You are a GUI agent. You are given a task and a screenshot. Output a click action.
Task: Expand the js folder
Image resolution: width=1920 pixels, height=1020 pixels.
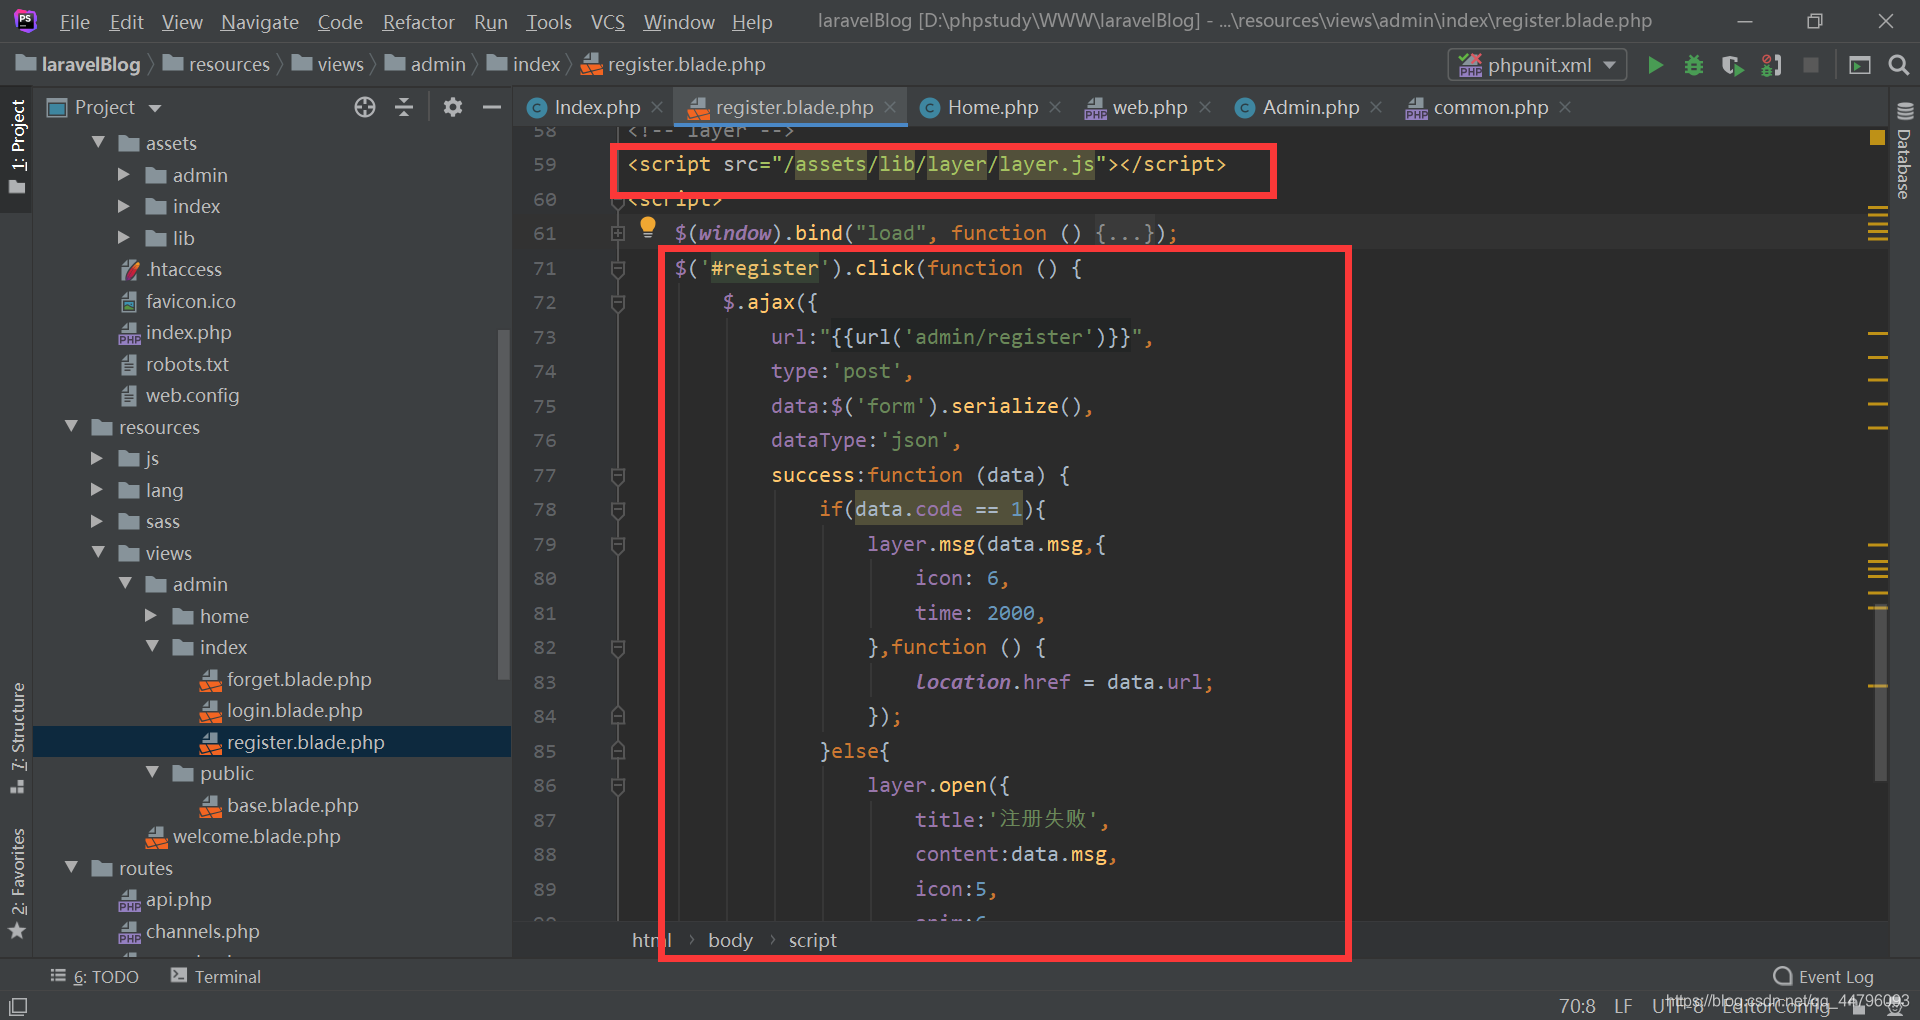pos(97,458)
